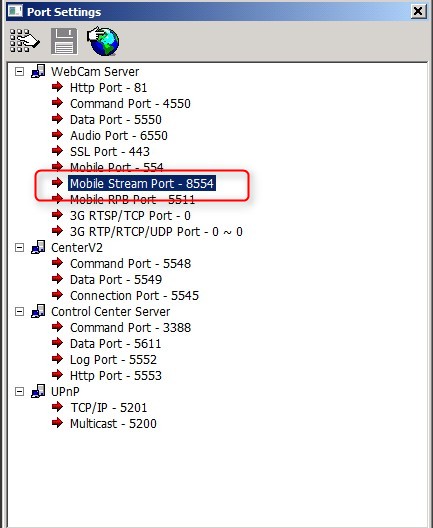Select UPnP network icon

(38, 391)
